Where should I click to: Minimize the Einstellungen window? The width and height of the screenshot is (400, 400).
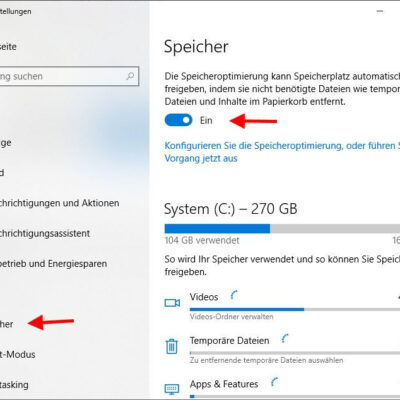pyautogui.click(x=380, y=11)
